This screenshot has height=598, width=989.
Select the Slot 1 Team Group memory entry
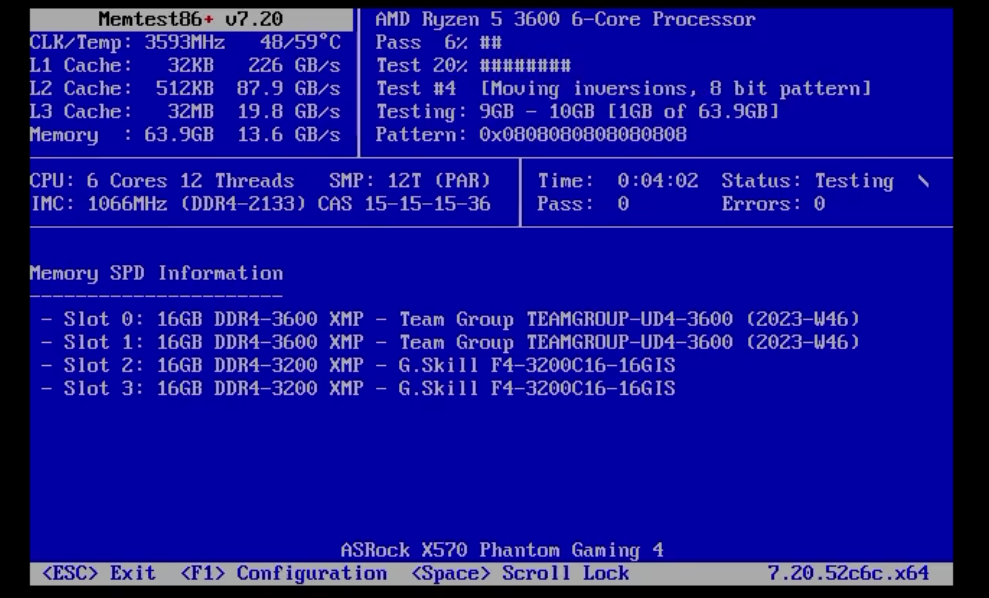coord(451,342)
